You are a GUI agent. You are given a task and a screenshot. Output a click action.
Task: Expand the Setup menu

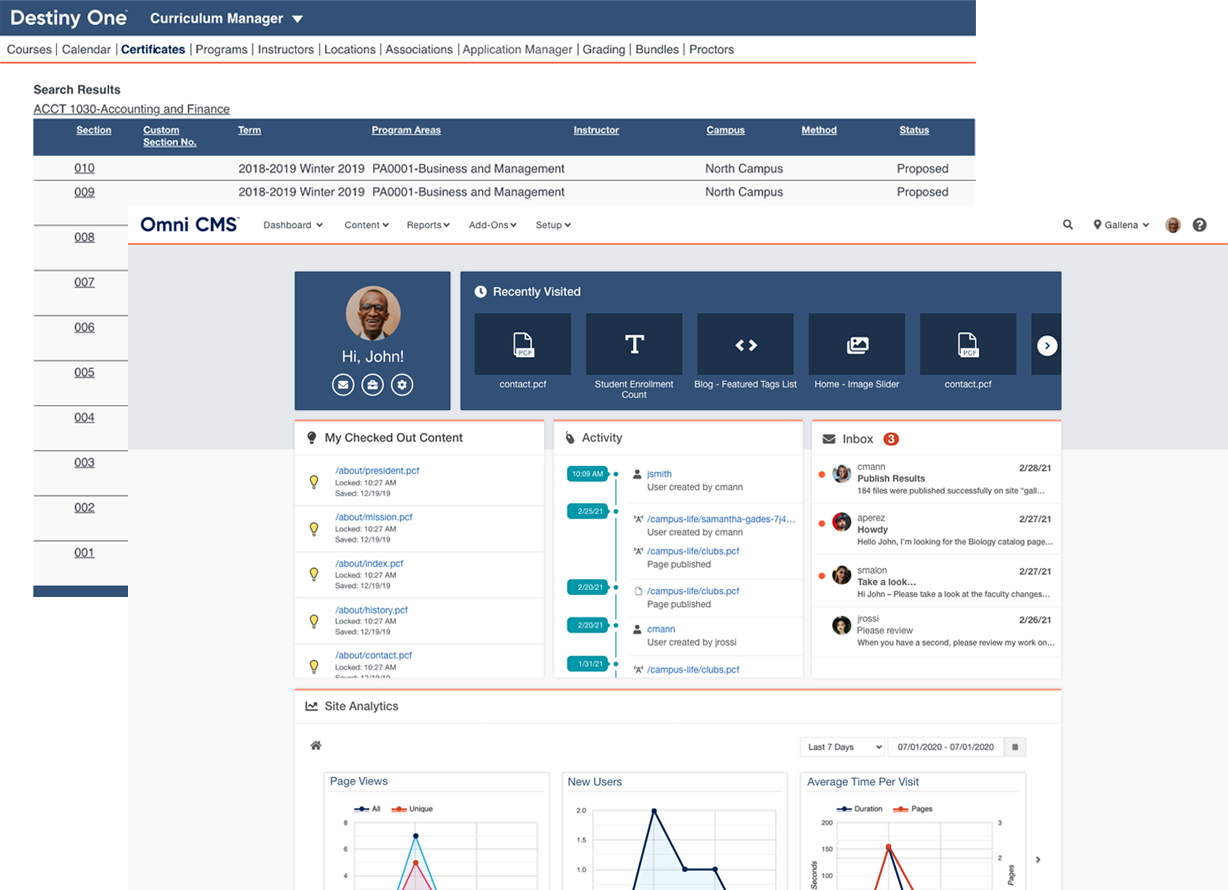point(553,225)
